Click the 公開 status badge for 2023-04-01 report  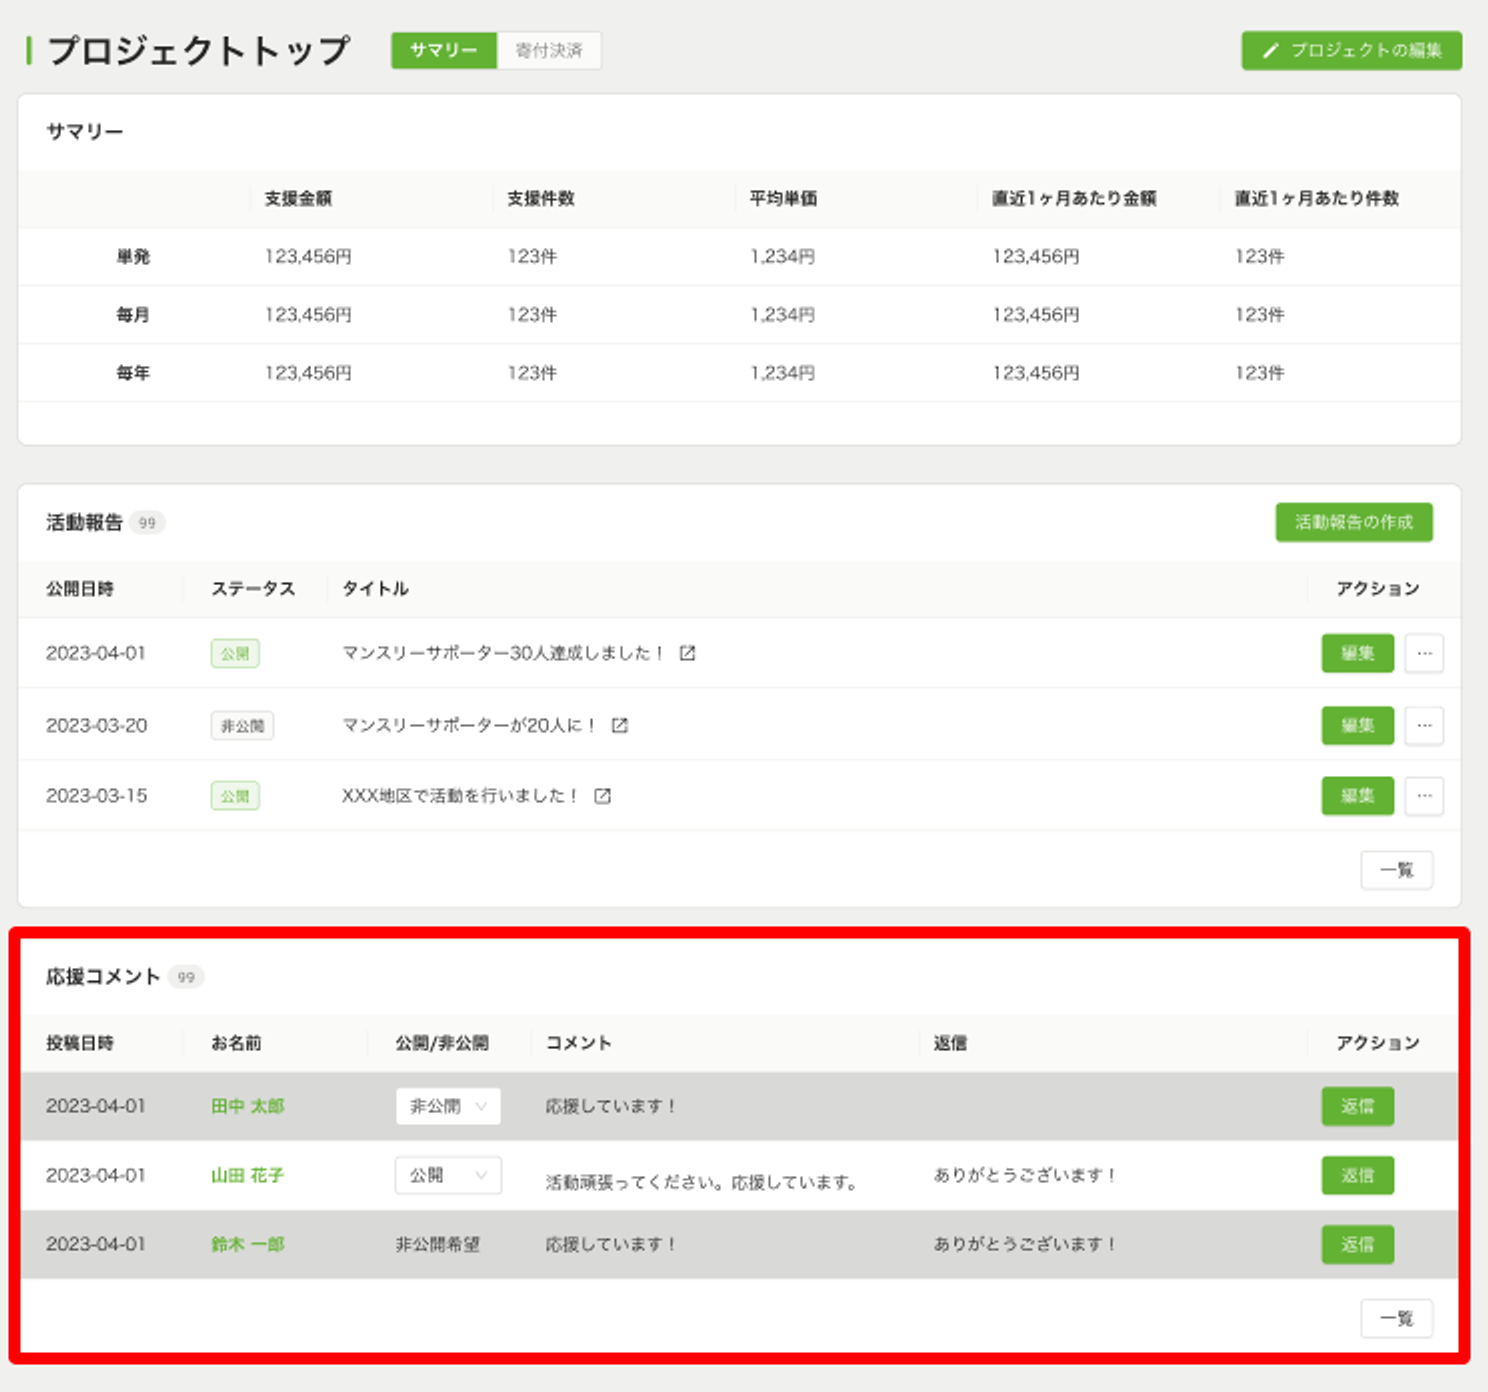pos(235,653)
